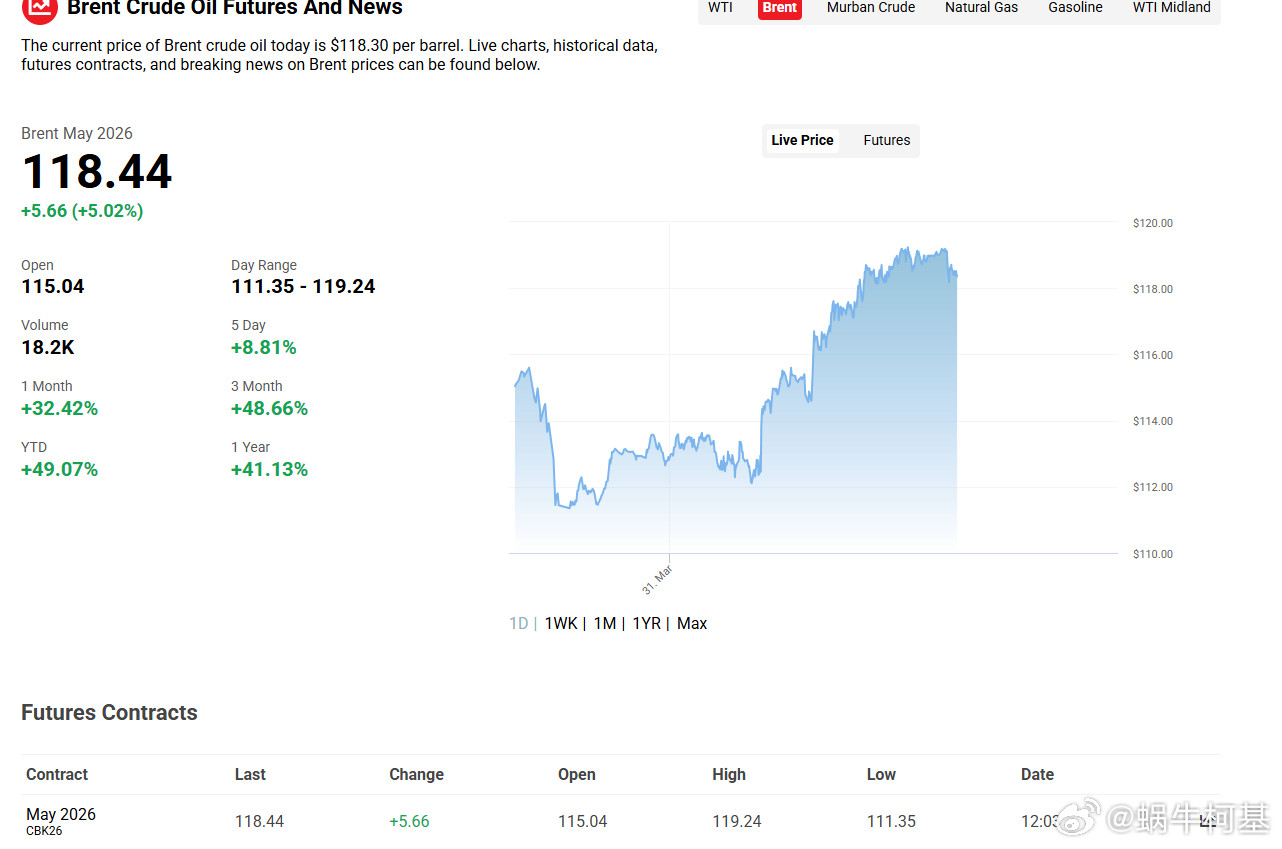Choose the Max chart range
The width and height of the screenshot is (1282, 849).
click(x=692, y=623)
